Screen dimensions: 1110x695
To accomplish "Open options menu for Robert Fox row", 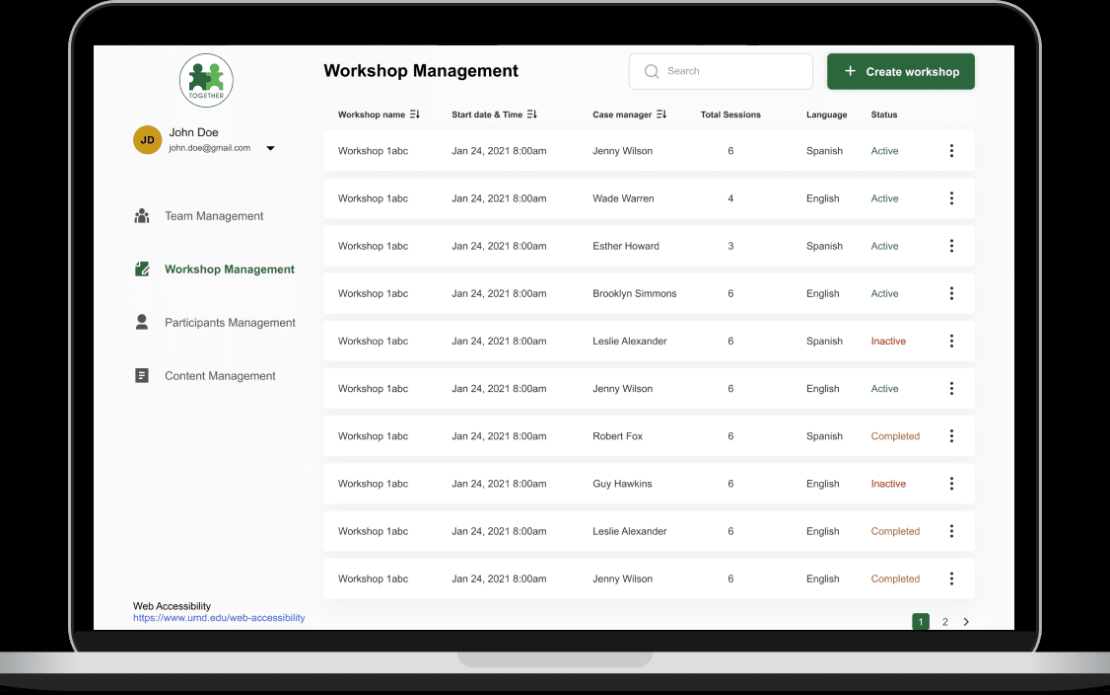I will (x=951, y=436).
